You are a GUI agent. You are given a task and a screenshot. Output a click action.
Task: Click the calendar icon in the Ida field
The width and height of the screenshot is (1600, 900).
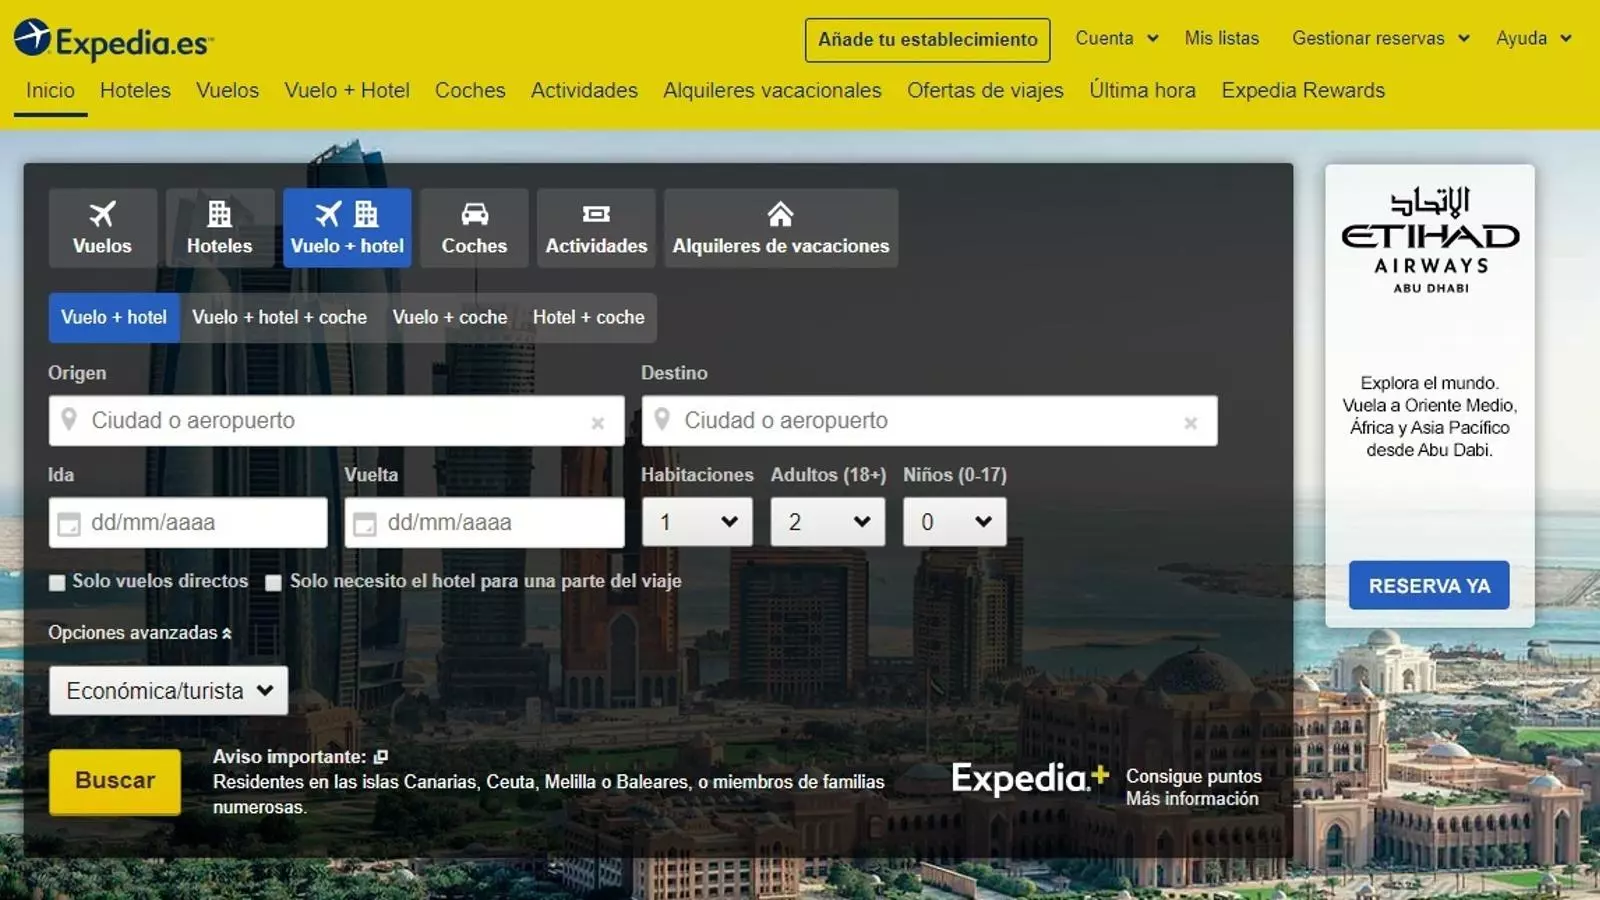69,524
